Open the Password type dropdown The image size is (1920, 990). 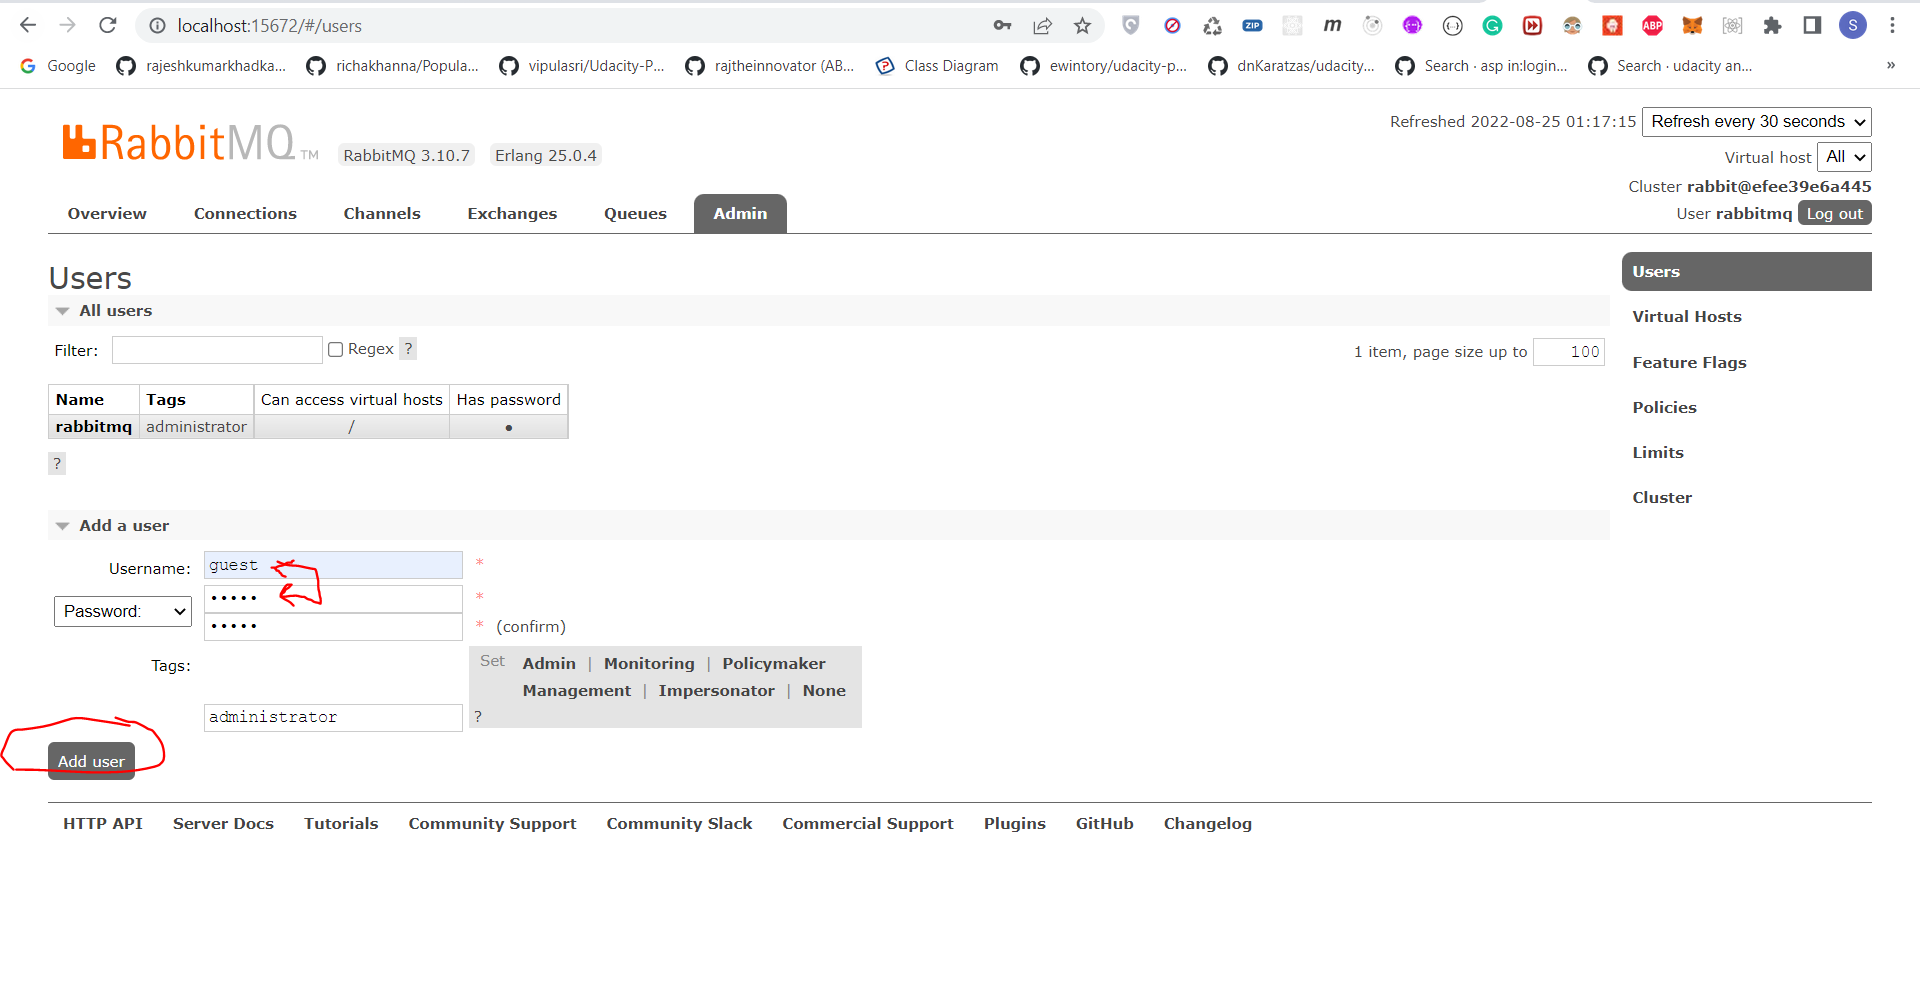point(122,611)
